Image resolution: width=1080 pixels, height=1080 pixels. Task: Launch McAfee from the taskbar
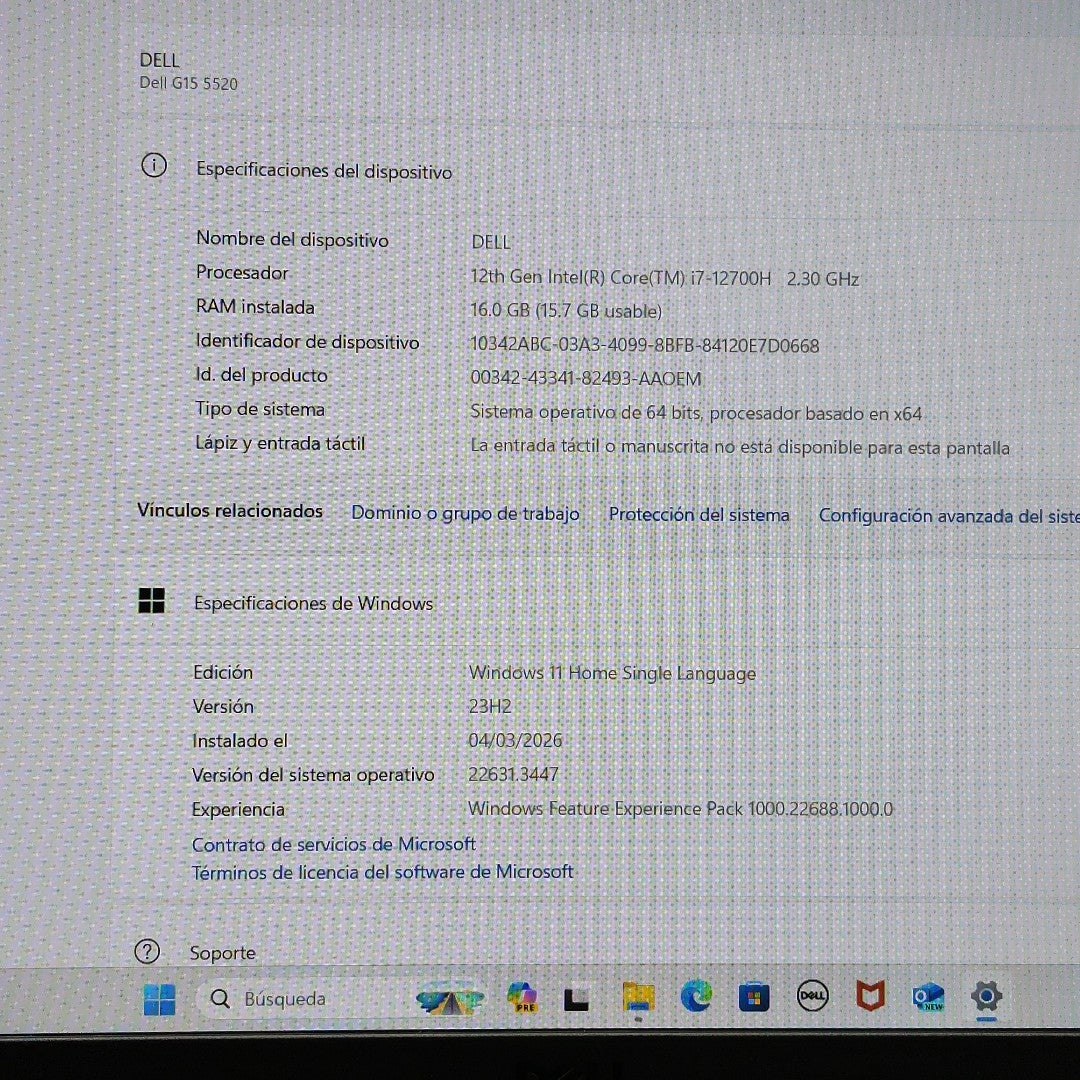871,996
